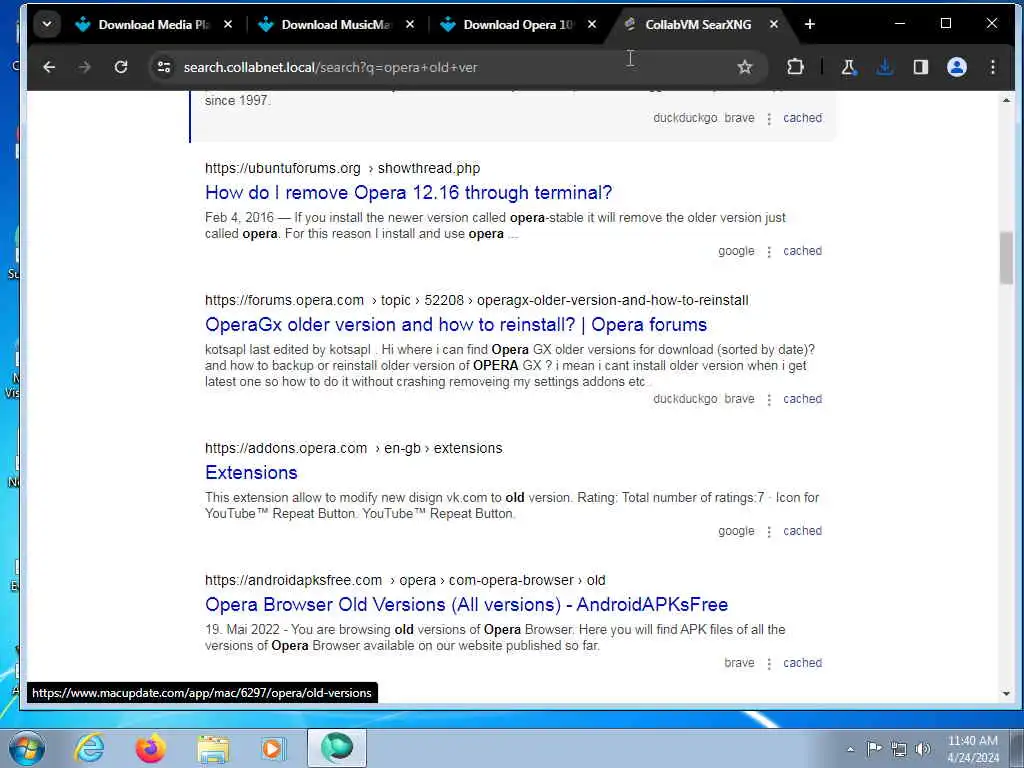This screenshot has height=768, width=1024.
Task: Open cached copy of Extensions result
Action: click(x=802, y=531)
